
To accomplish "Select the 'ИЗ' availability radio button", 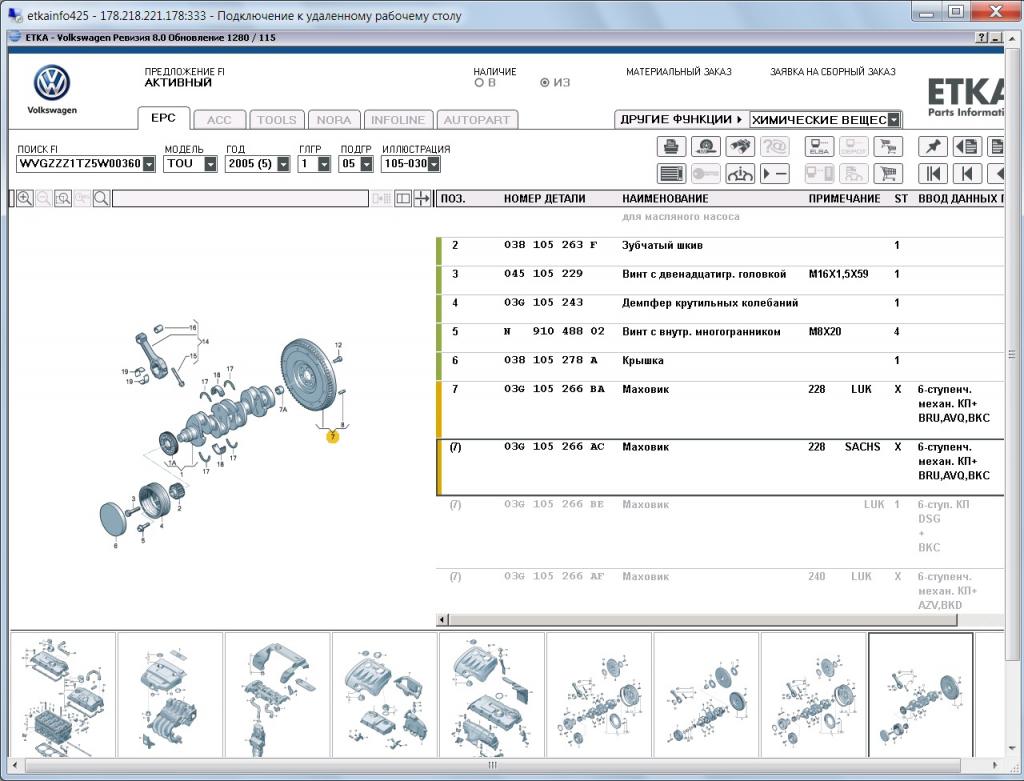I will click(545, 83).
